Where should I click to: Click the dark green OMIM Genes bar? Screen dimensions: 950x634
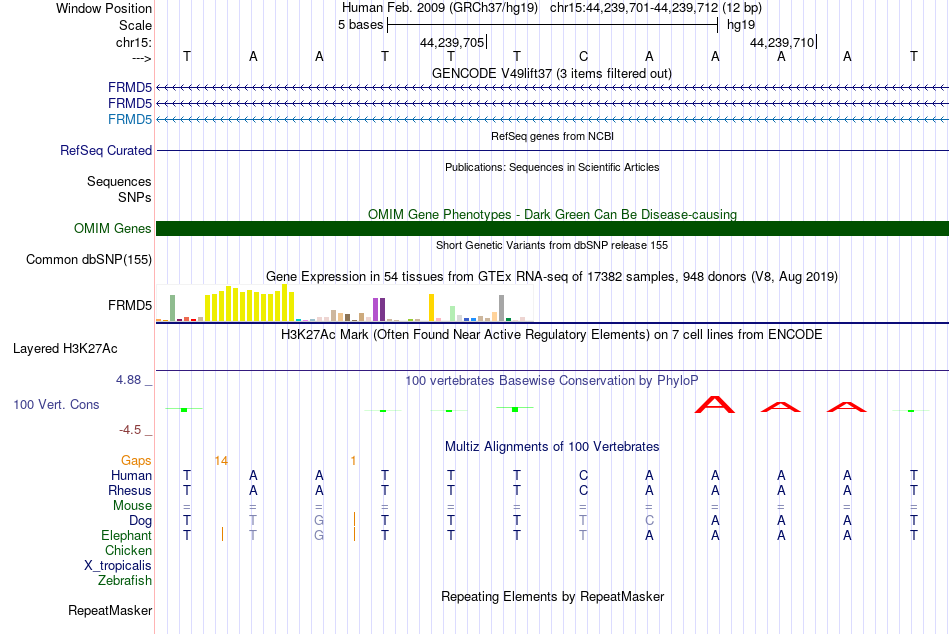tap(552, 229)
